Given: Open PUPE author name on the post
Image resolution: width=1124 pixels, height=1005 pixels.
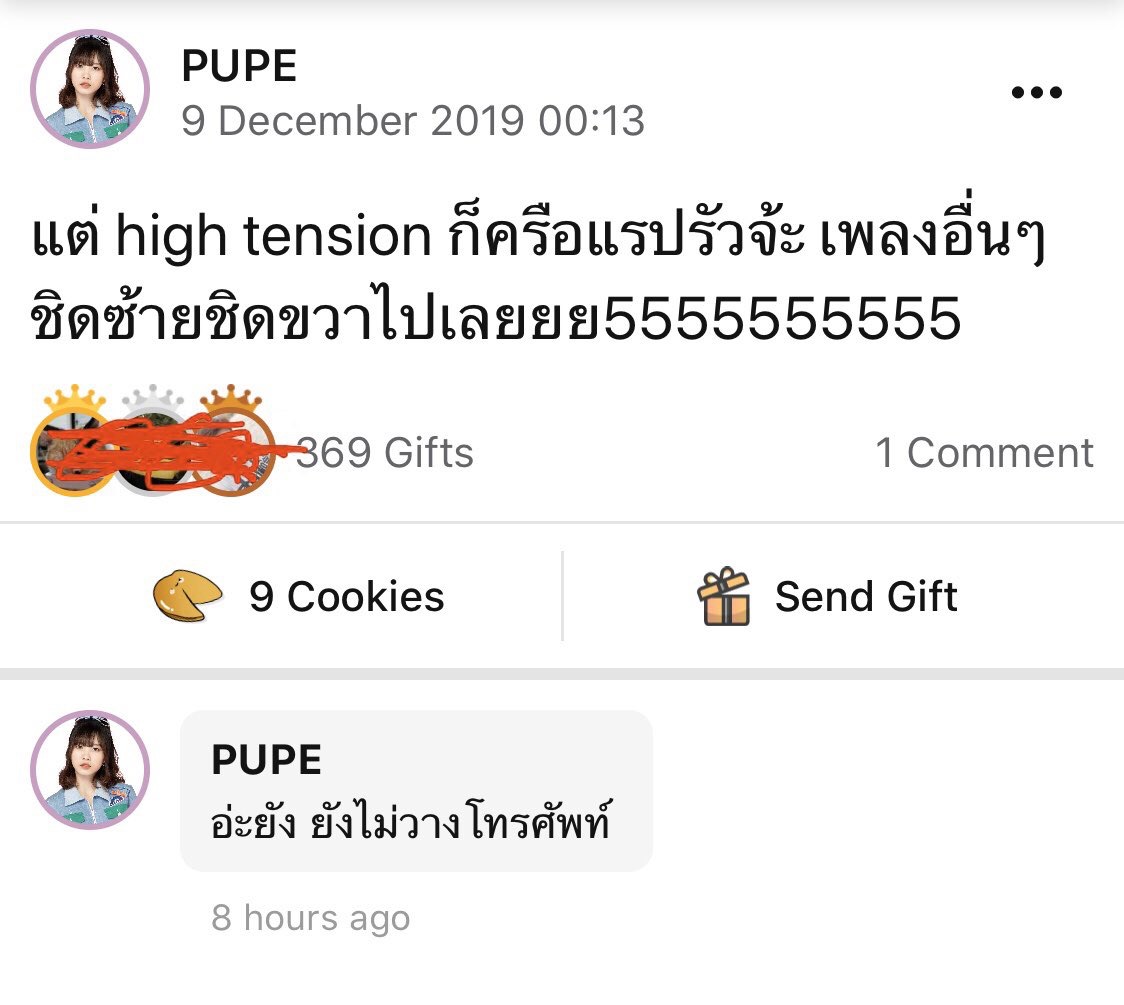Looking at the screenshot, I should 239,66.
